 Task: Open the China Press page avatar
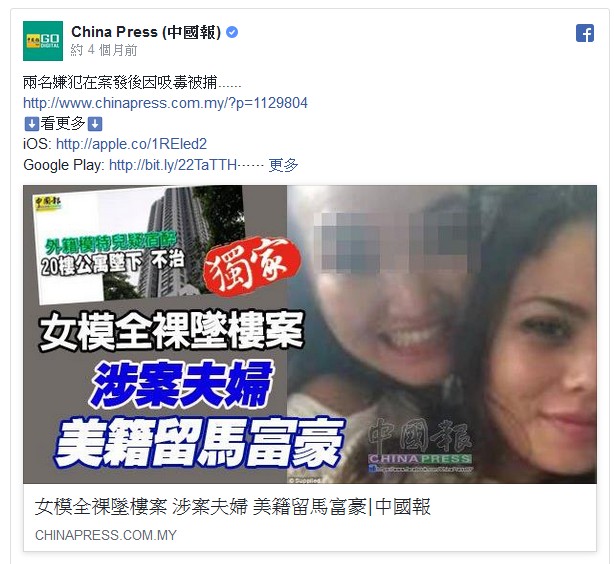click(x=43, y=41)
